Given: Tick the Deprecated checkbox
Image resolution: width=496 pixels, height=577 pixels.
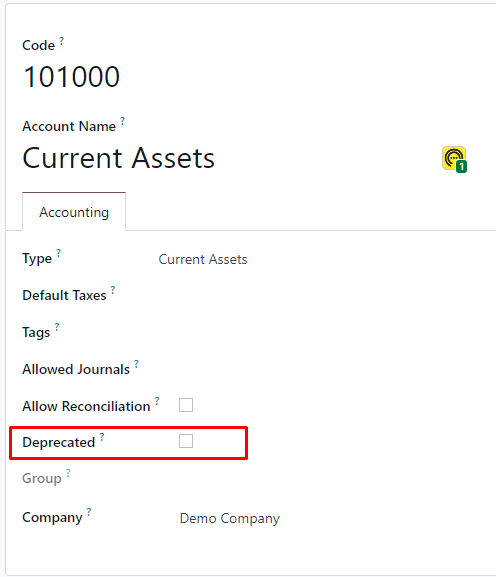Looking at the screenshot, I should click(x=186, y=441).
